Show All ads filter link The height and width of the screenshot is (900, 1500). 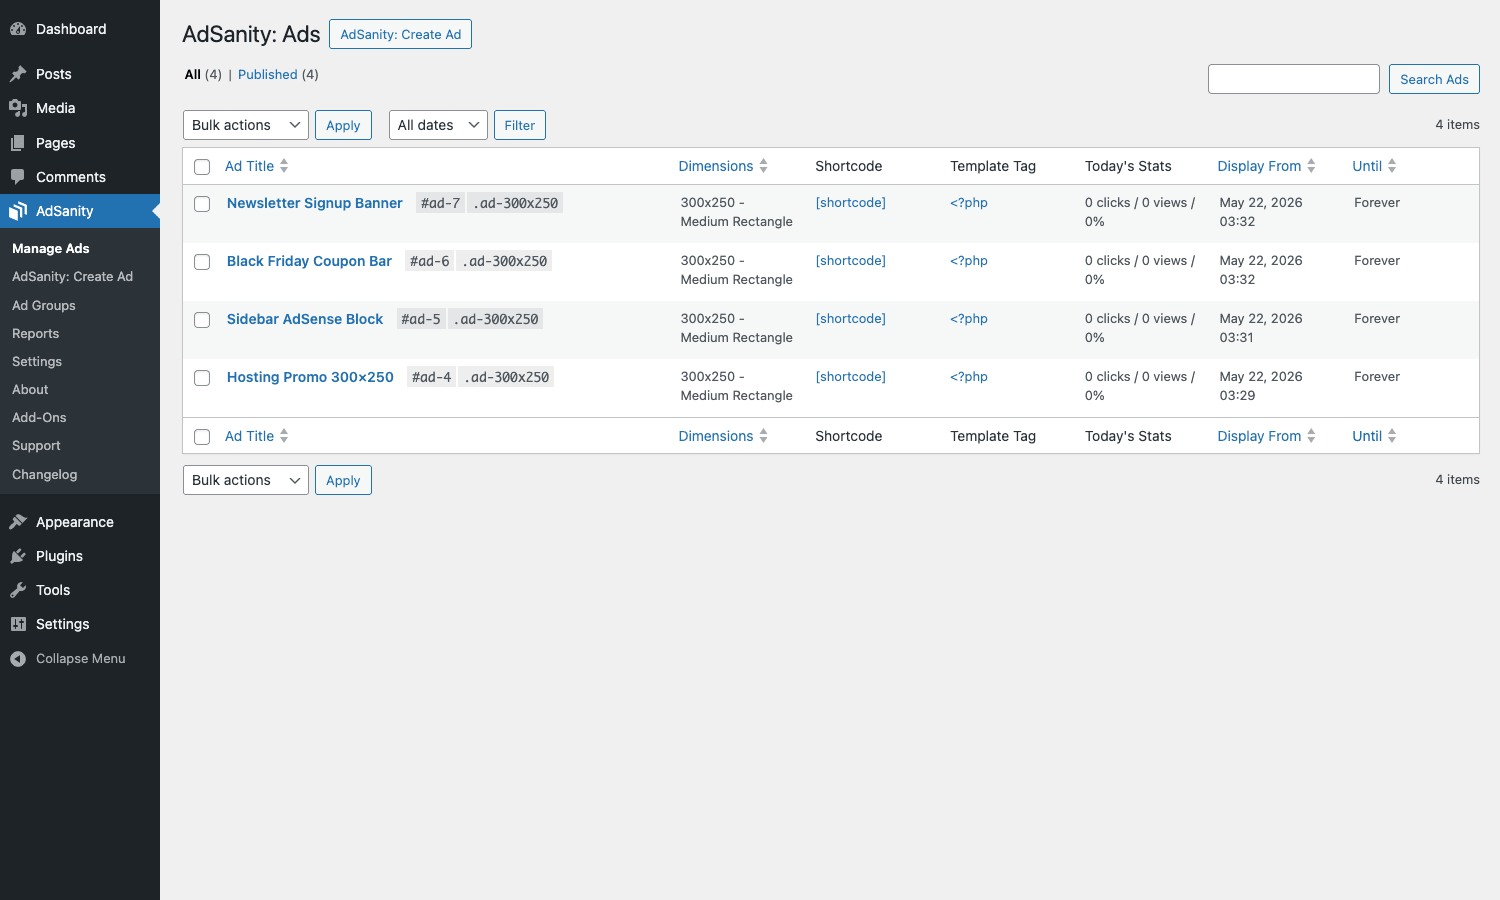pos(193,75)
